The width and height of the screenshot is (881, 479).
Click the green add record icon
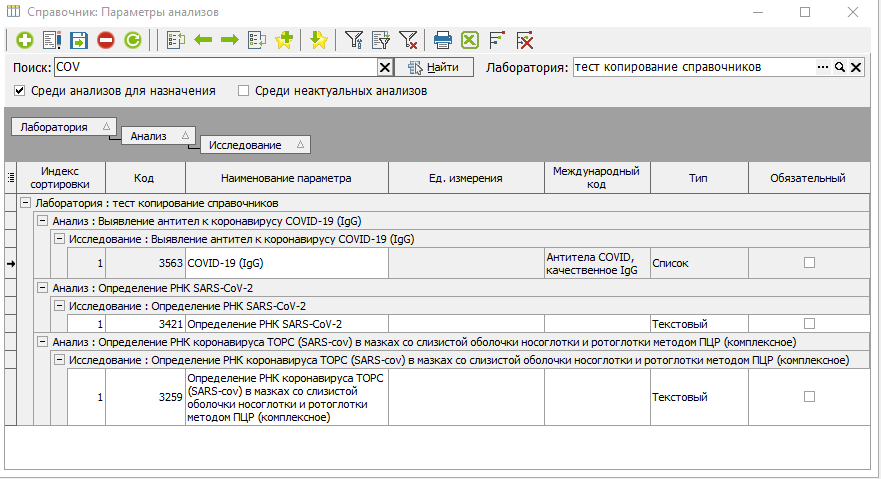click(24, 41)
